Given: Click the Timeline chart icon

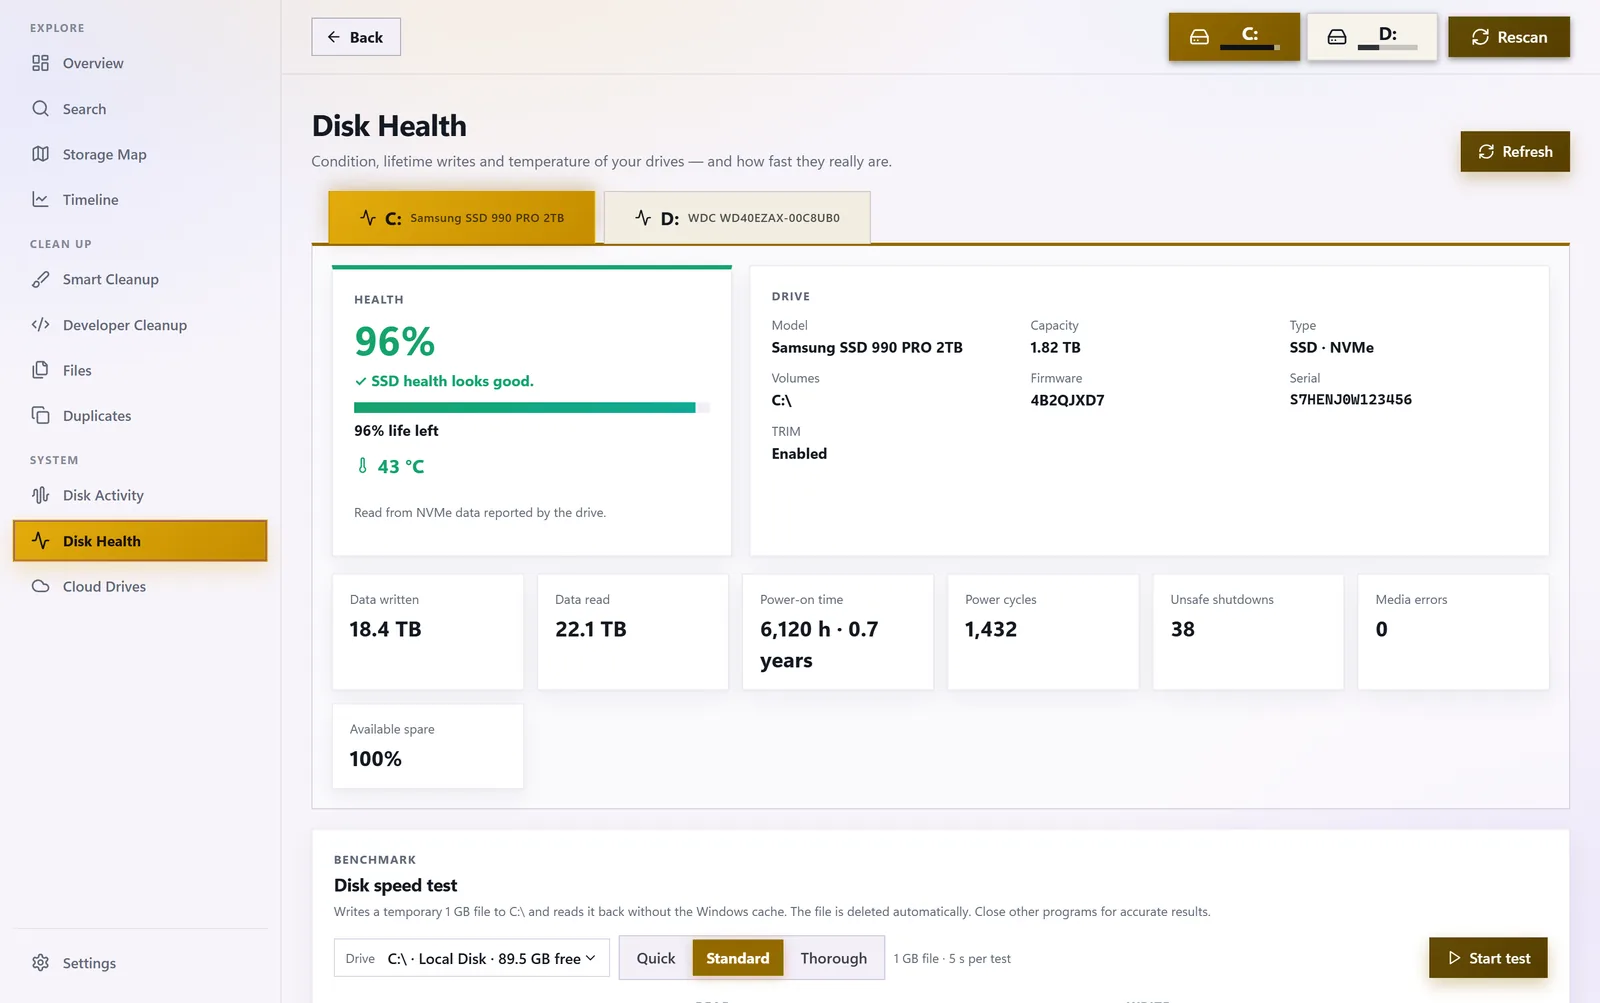Looking at the screenshot, I should click(x=40, y=199).
